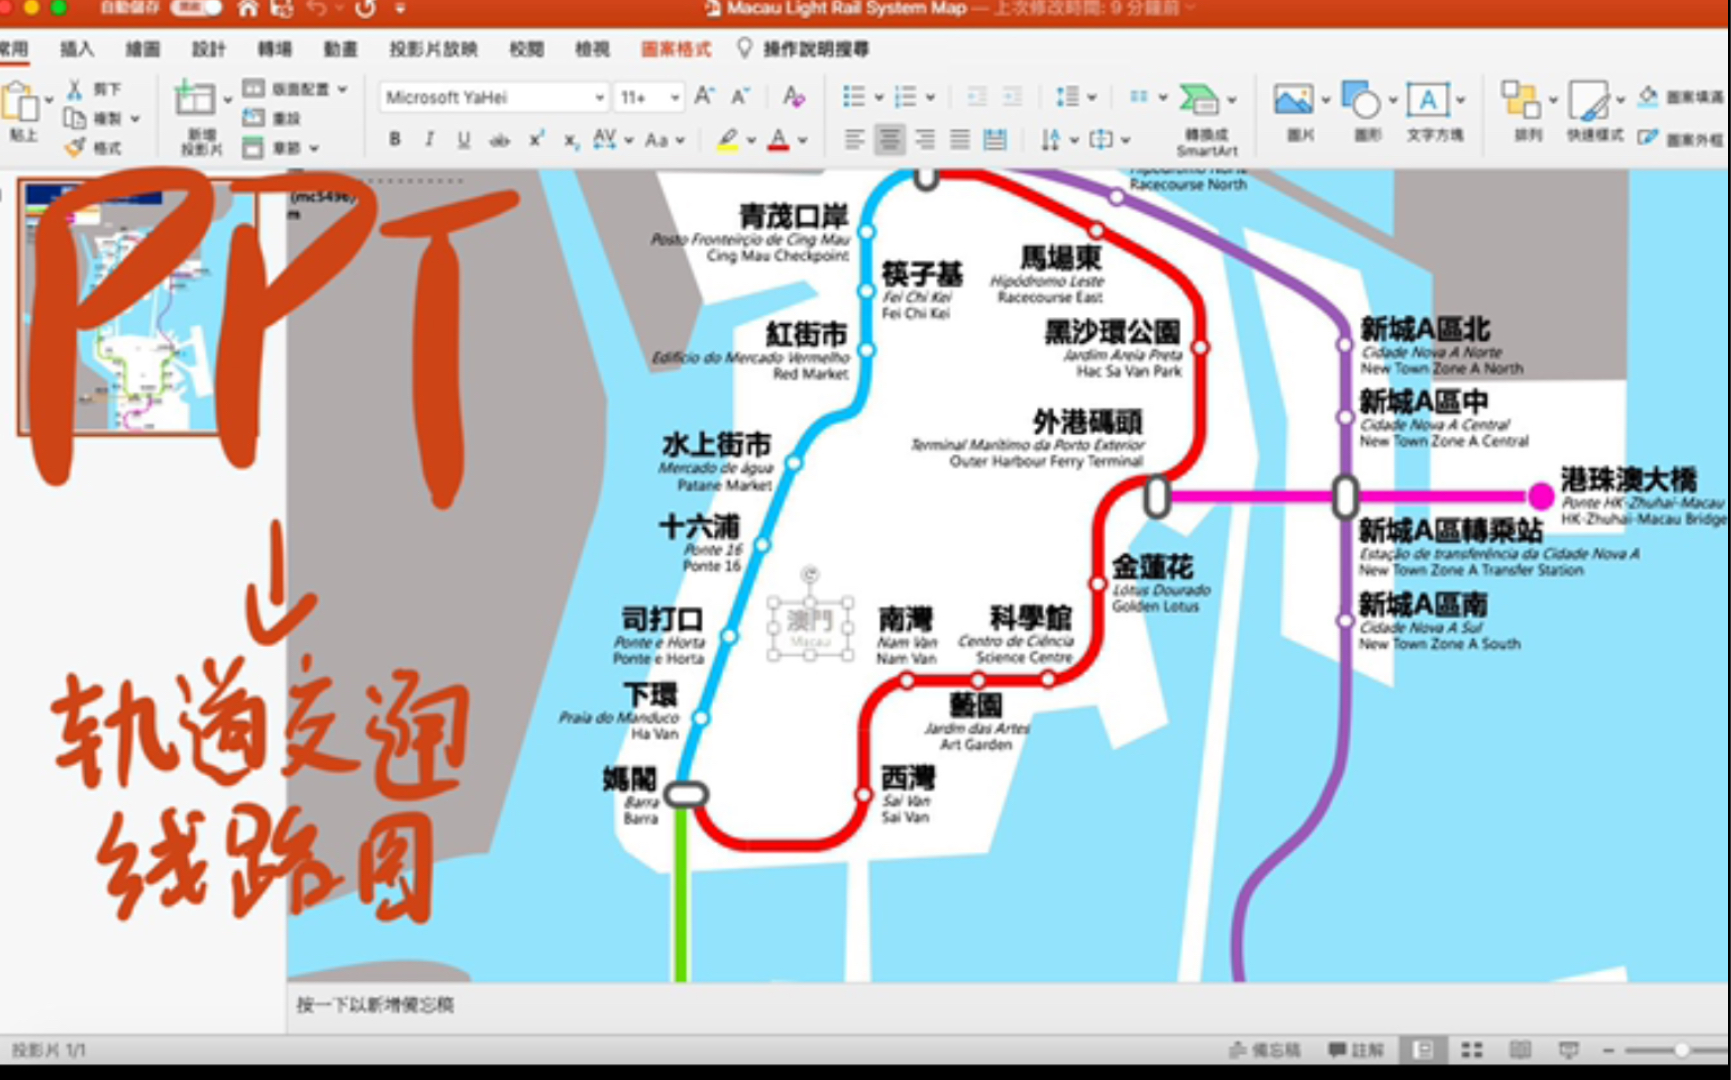Click the Character Spacing AV icon

pyautogui.click(x=604, y=140)
